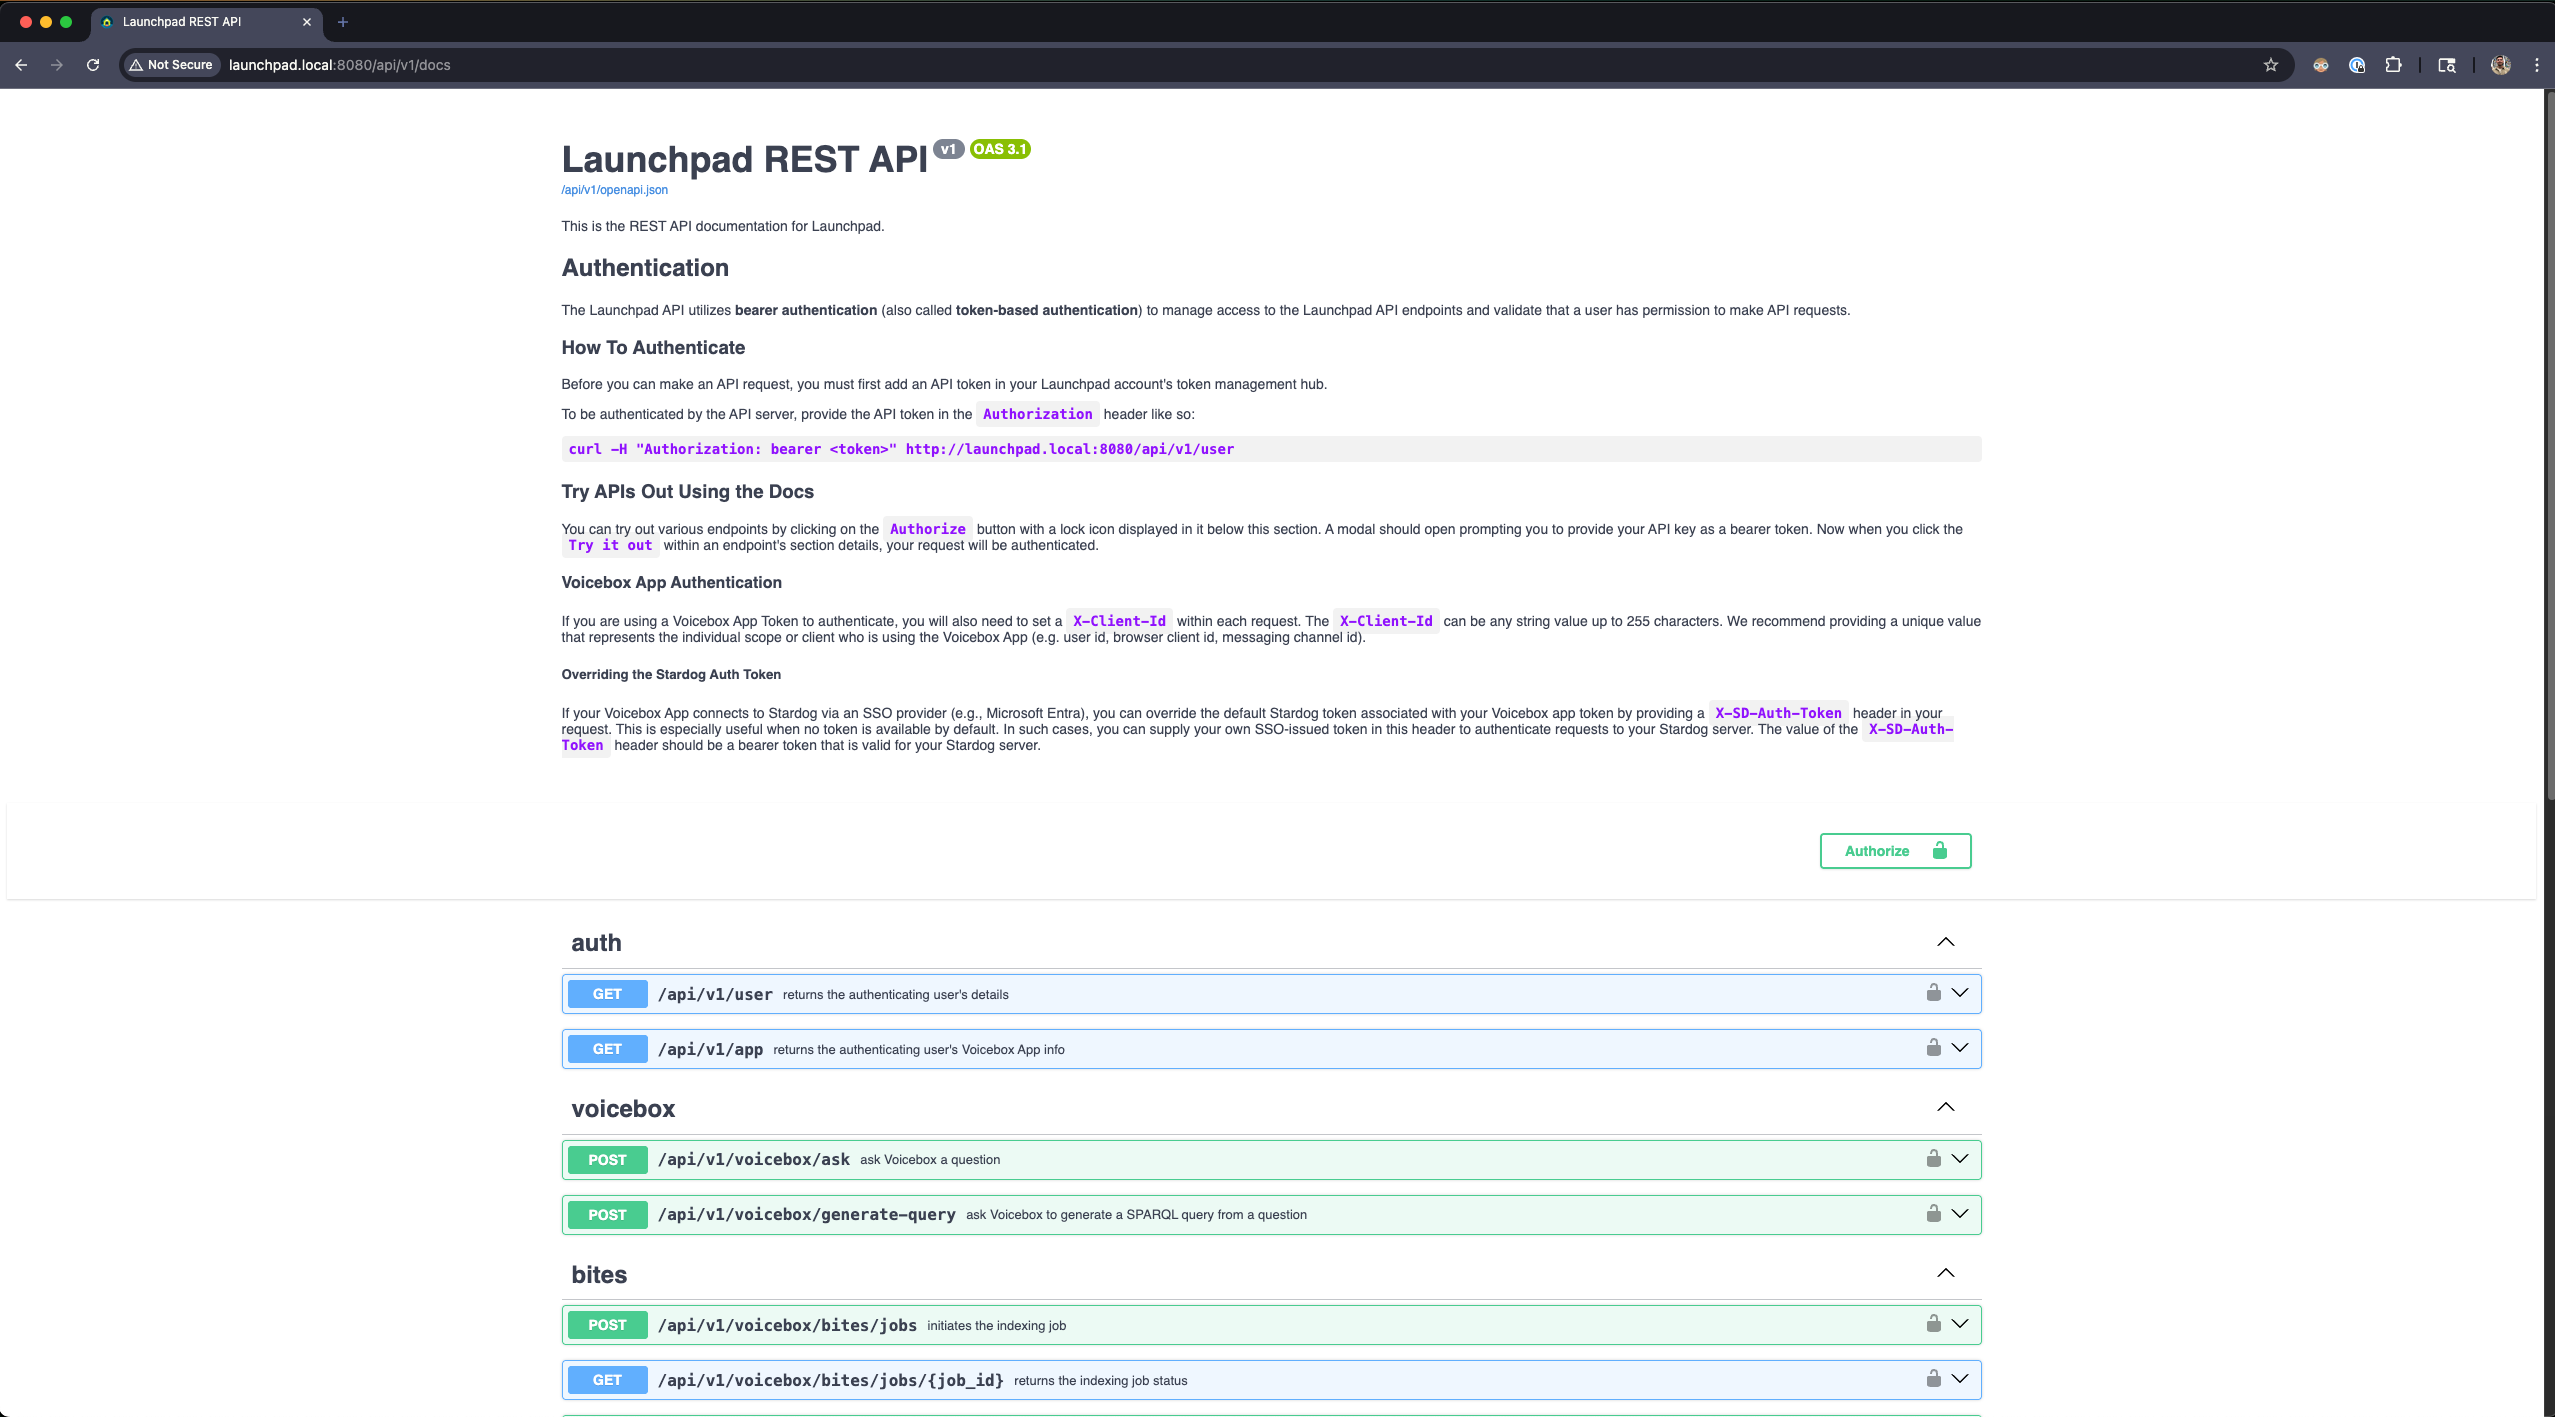This screenshot has height=1417, width=2555.
Task: Click the browser back arrow
Action: coord(21,65)
